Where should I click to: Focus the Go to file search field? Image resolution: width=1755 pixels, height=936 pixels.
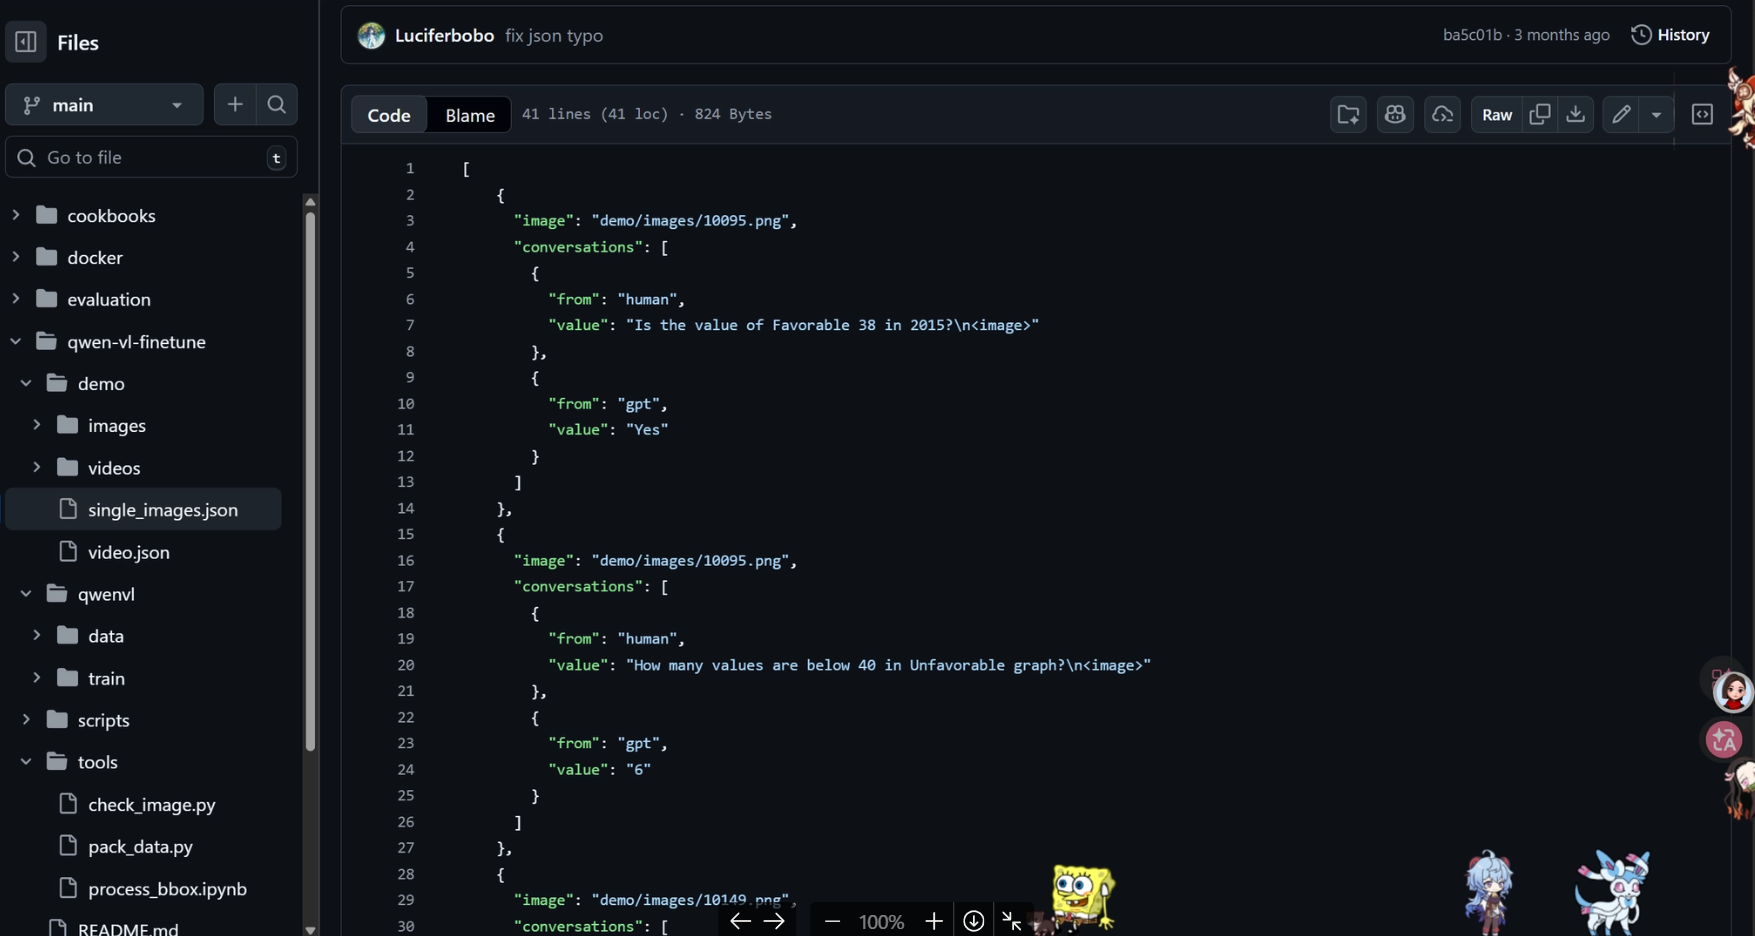click(x=152, y=157)
